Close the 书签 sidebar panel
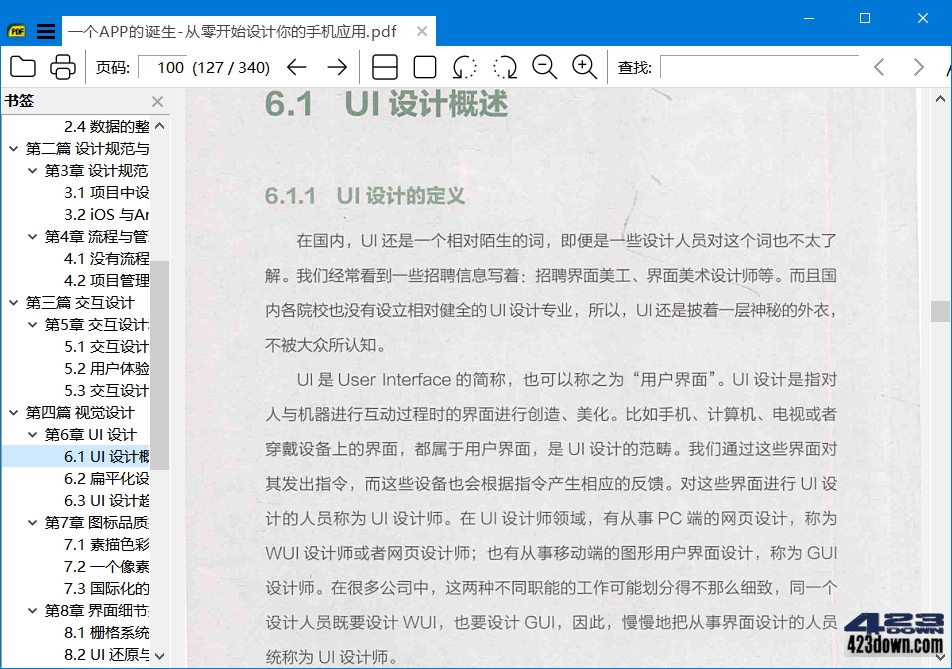952x669 pixels. click(x=156, y=101)
